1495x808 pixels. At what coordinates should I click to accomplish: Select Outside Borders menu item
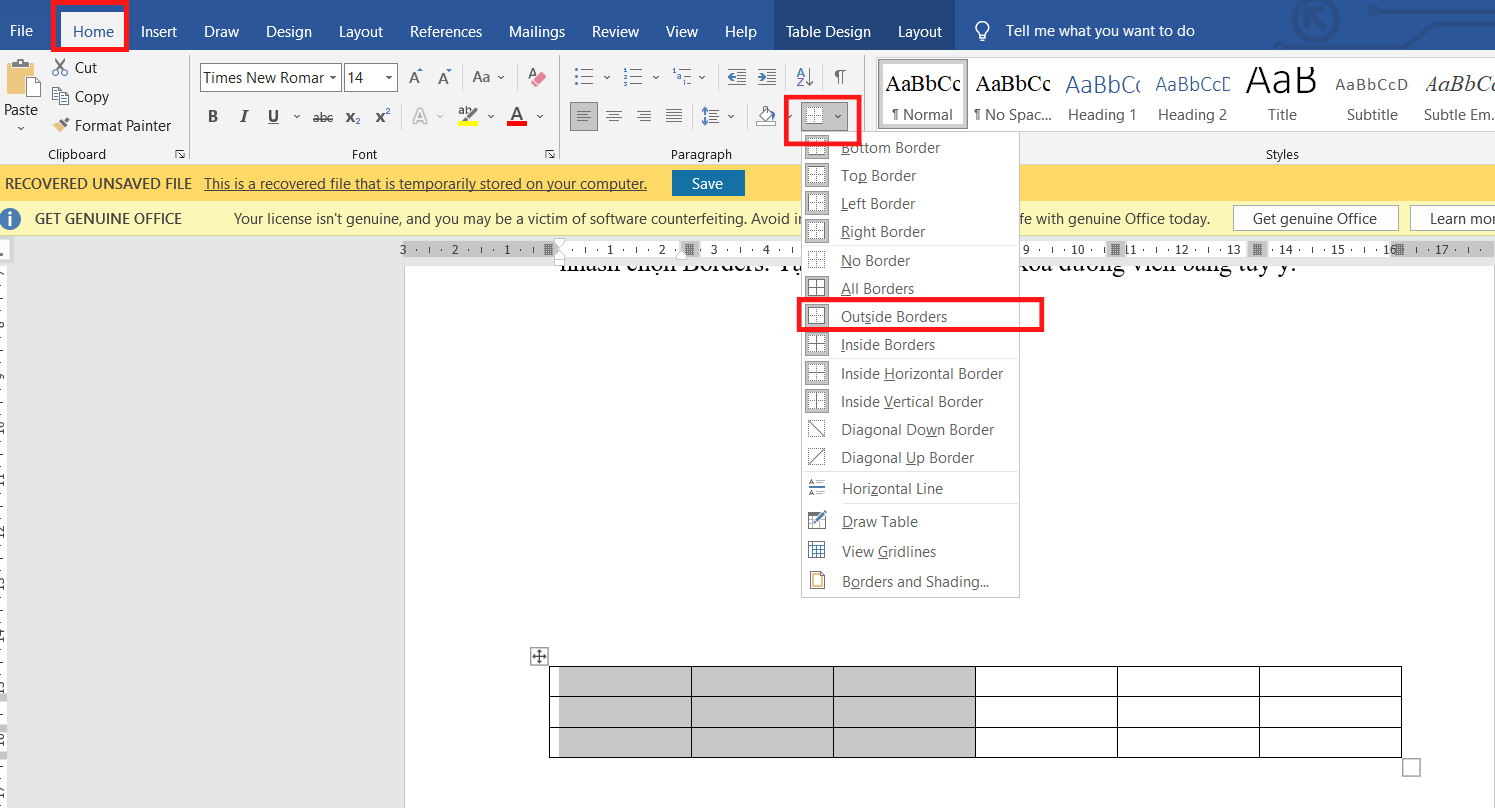(x=910, y=317)
